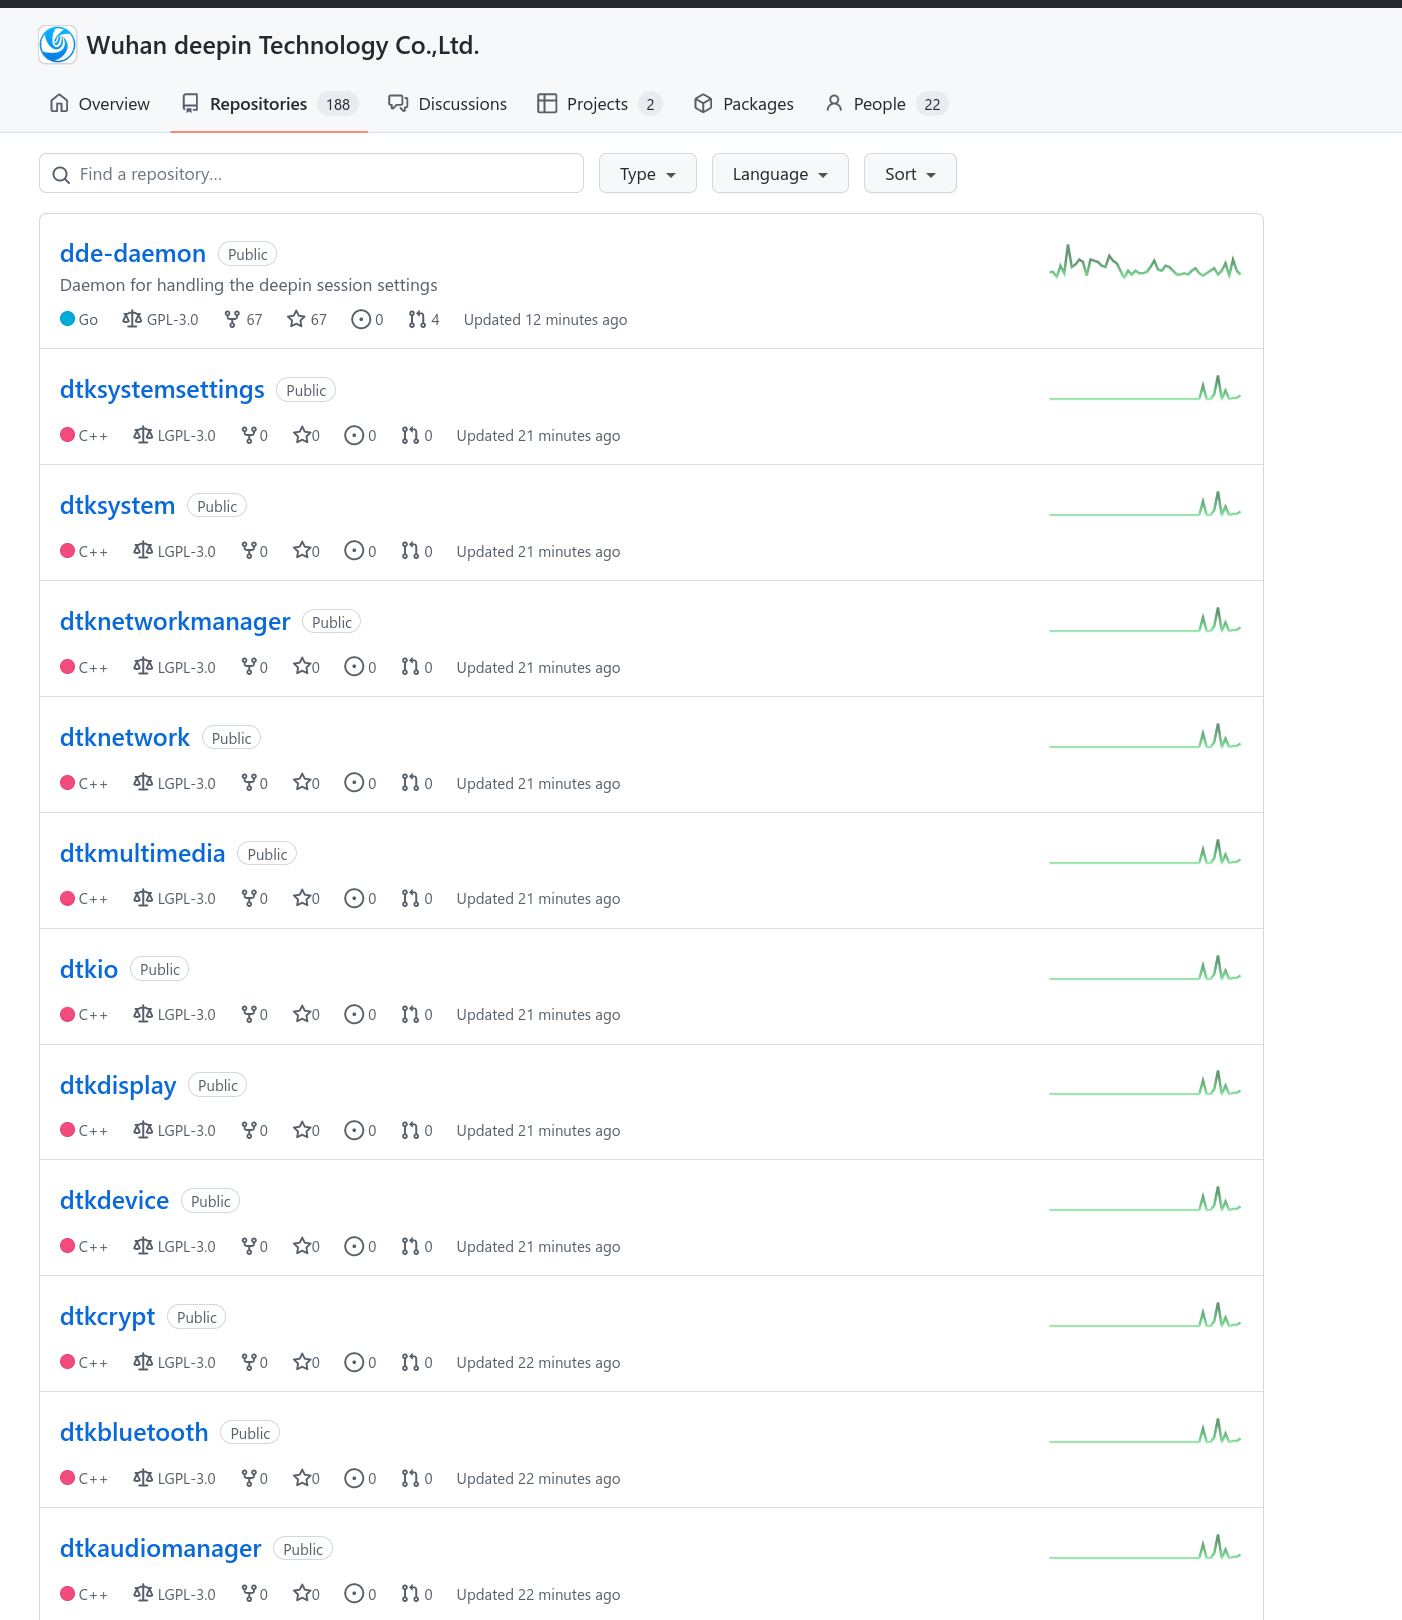Click the deepin organization logo avatar
This screenshot has height=1620, width=1402.
point(57,45)
